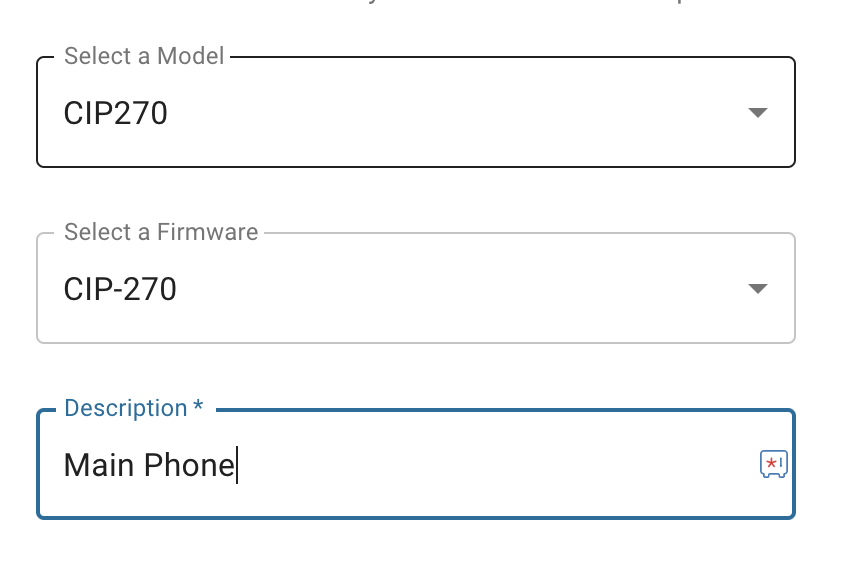Click the Select a Firmware label
The image size is (868, 572).
[x=161, y=232]
